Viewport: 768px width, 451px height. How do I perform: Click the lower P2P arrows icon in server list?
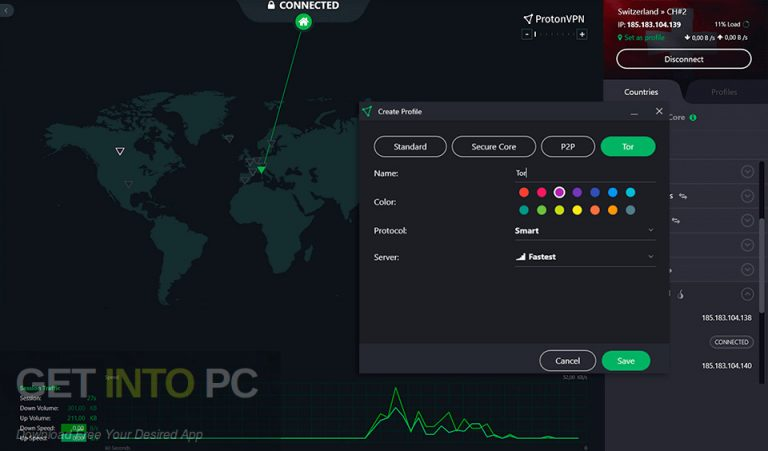tap(676, 220)
